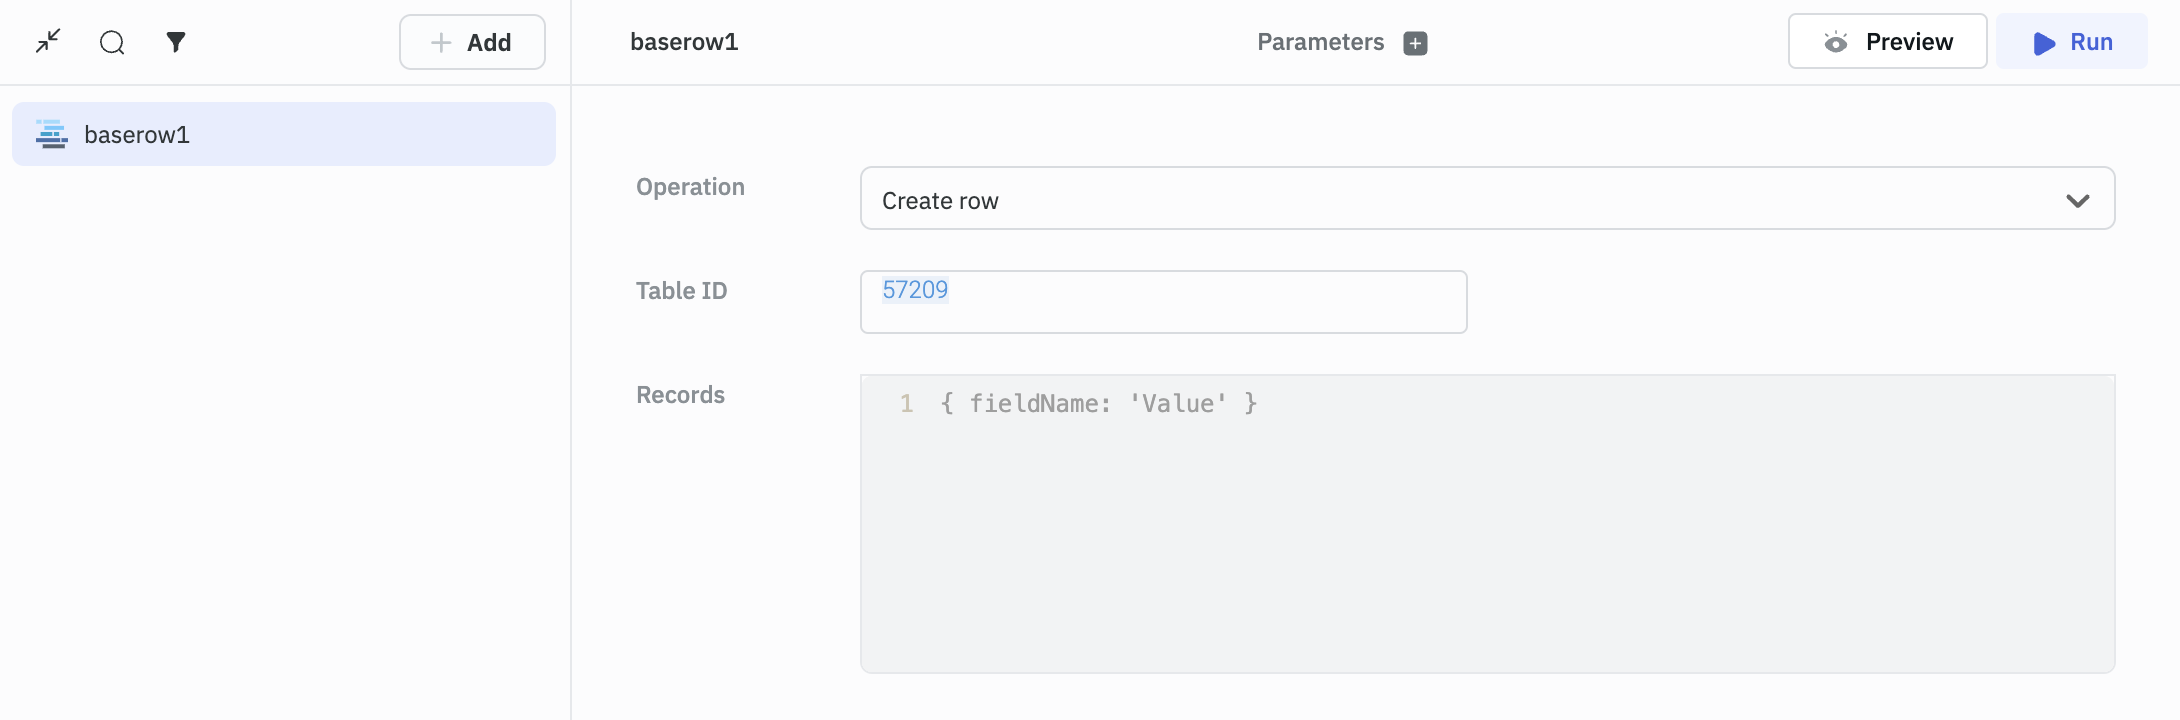The image size is (2180, 720).
Task: Click line number 1 in Records editor
Action: click(x=906, y=404)
